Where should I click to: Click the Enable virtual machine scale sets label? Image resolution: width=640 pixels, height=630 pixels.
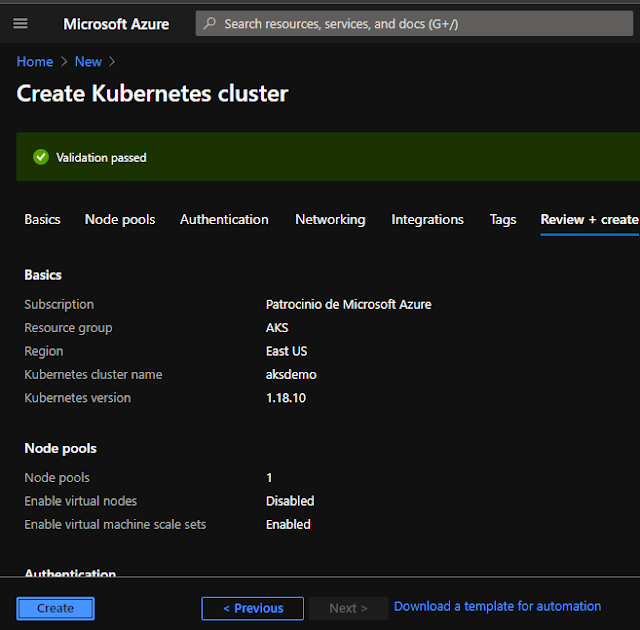coord(115,524)
